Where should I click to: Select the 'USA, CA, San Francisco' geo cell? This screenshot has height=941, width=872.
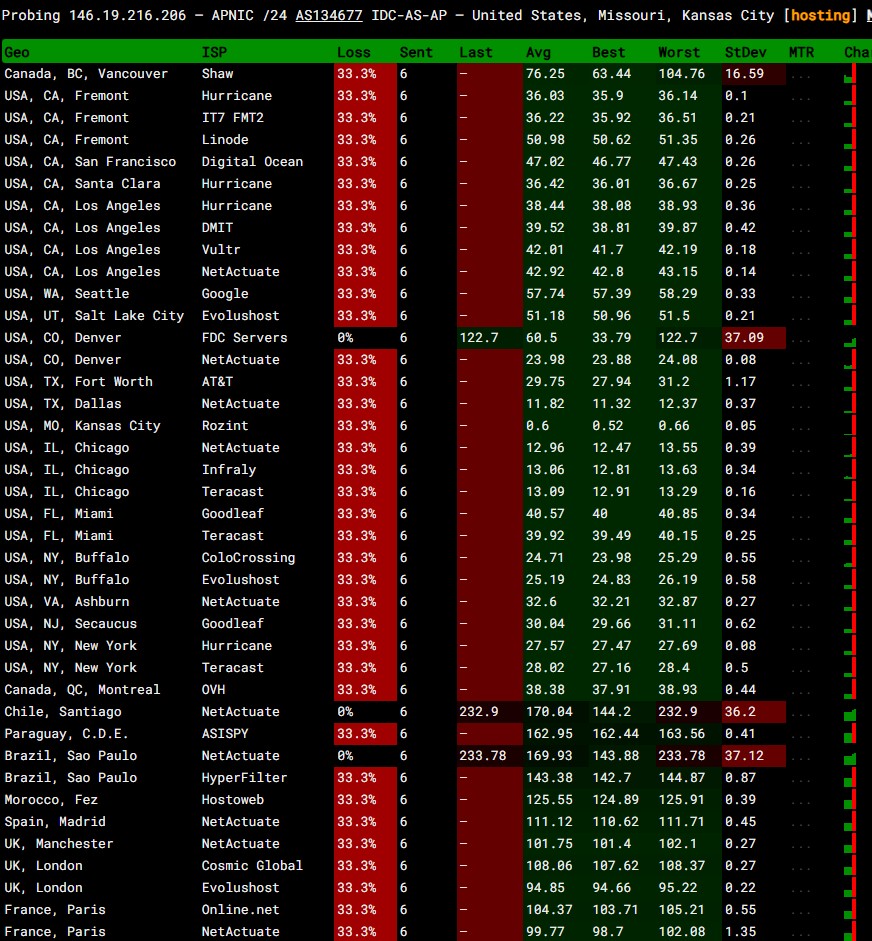90,161
